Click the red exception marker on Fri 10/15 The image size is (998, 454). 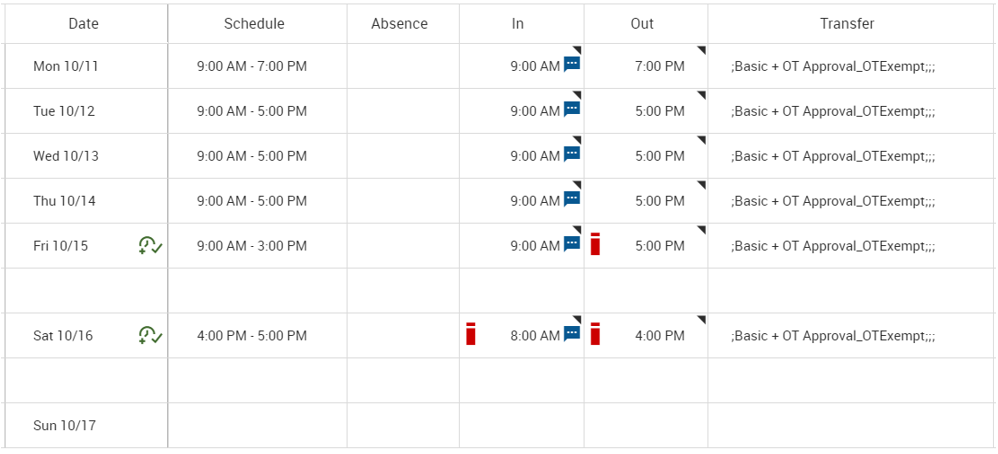click(x=595, y=244)
